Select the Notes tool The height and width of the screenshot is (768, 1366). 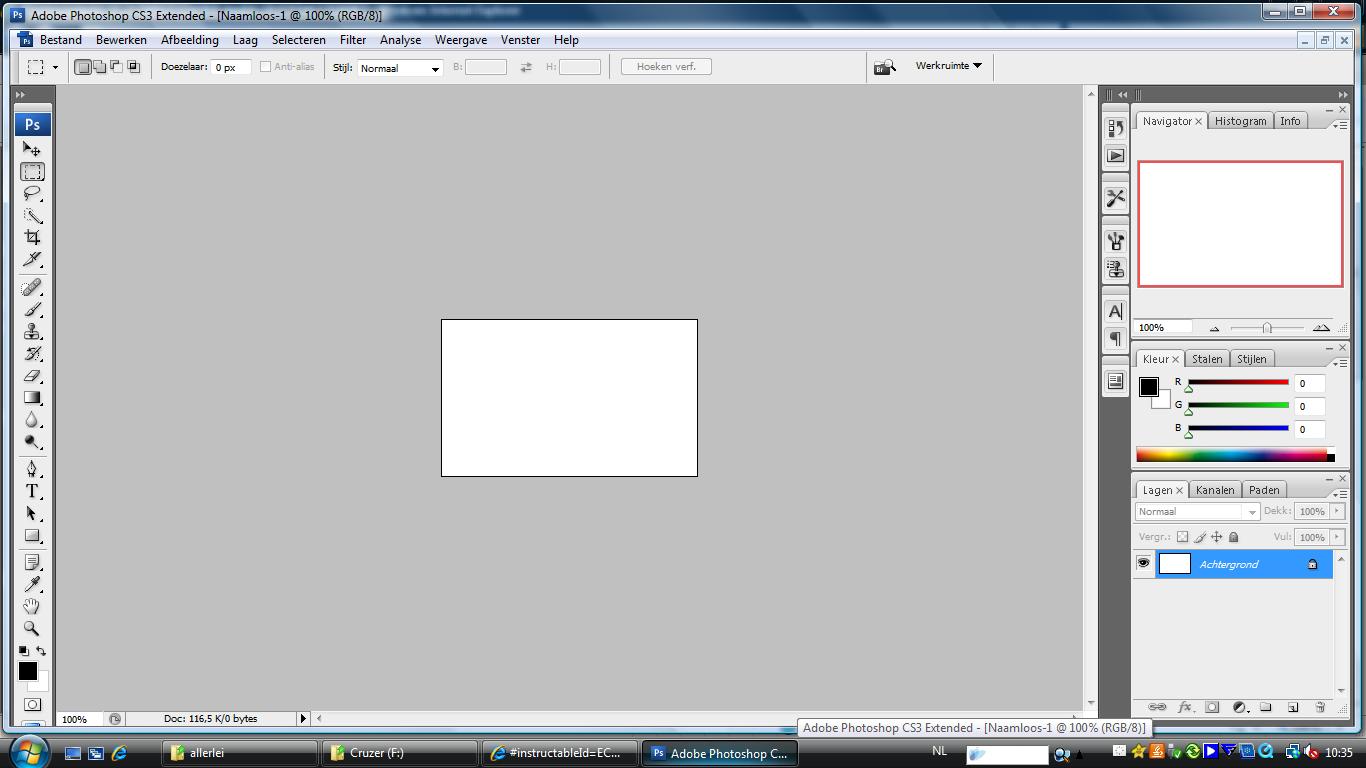tap(32, 562)
